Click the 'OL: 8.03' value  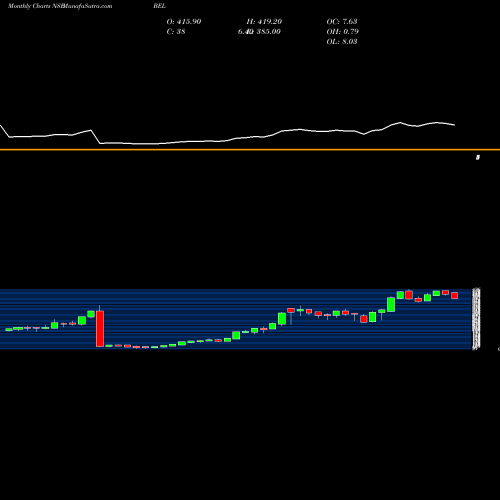pyautogui.click(x=342, y=42)
